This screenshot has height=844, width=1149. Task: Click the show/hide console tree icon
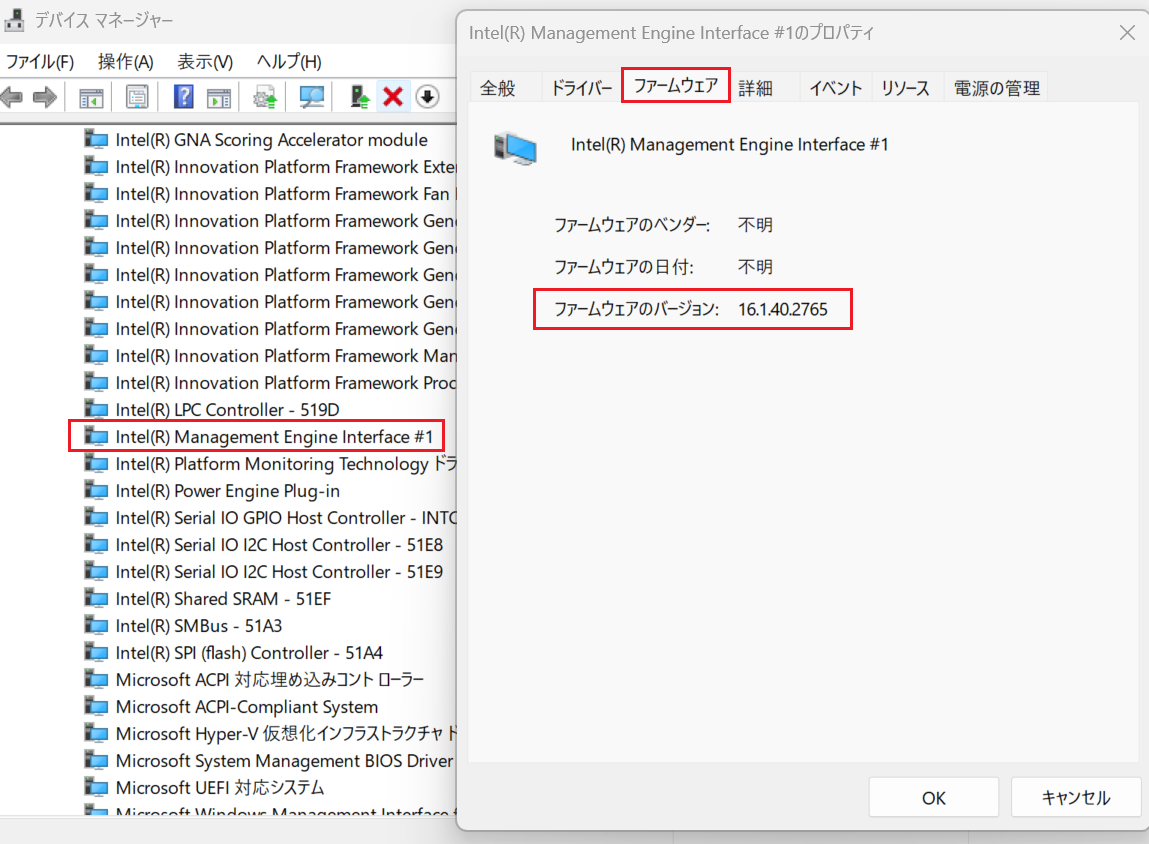[91, 97]
